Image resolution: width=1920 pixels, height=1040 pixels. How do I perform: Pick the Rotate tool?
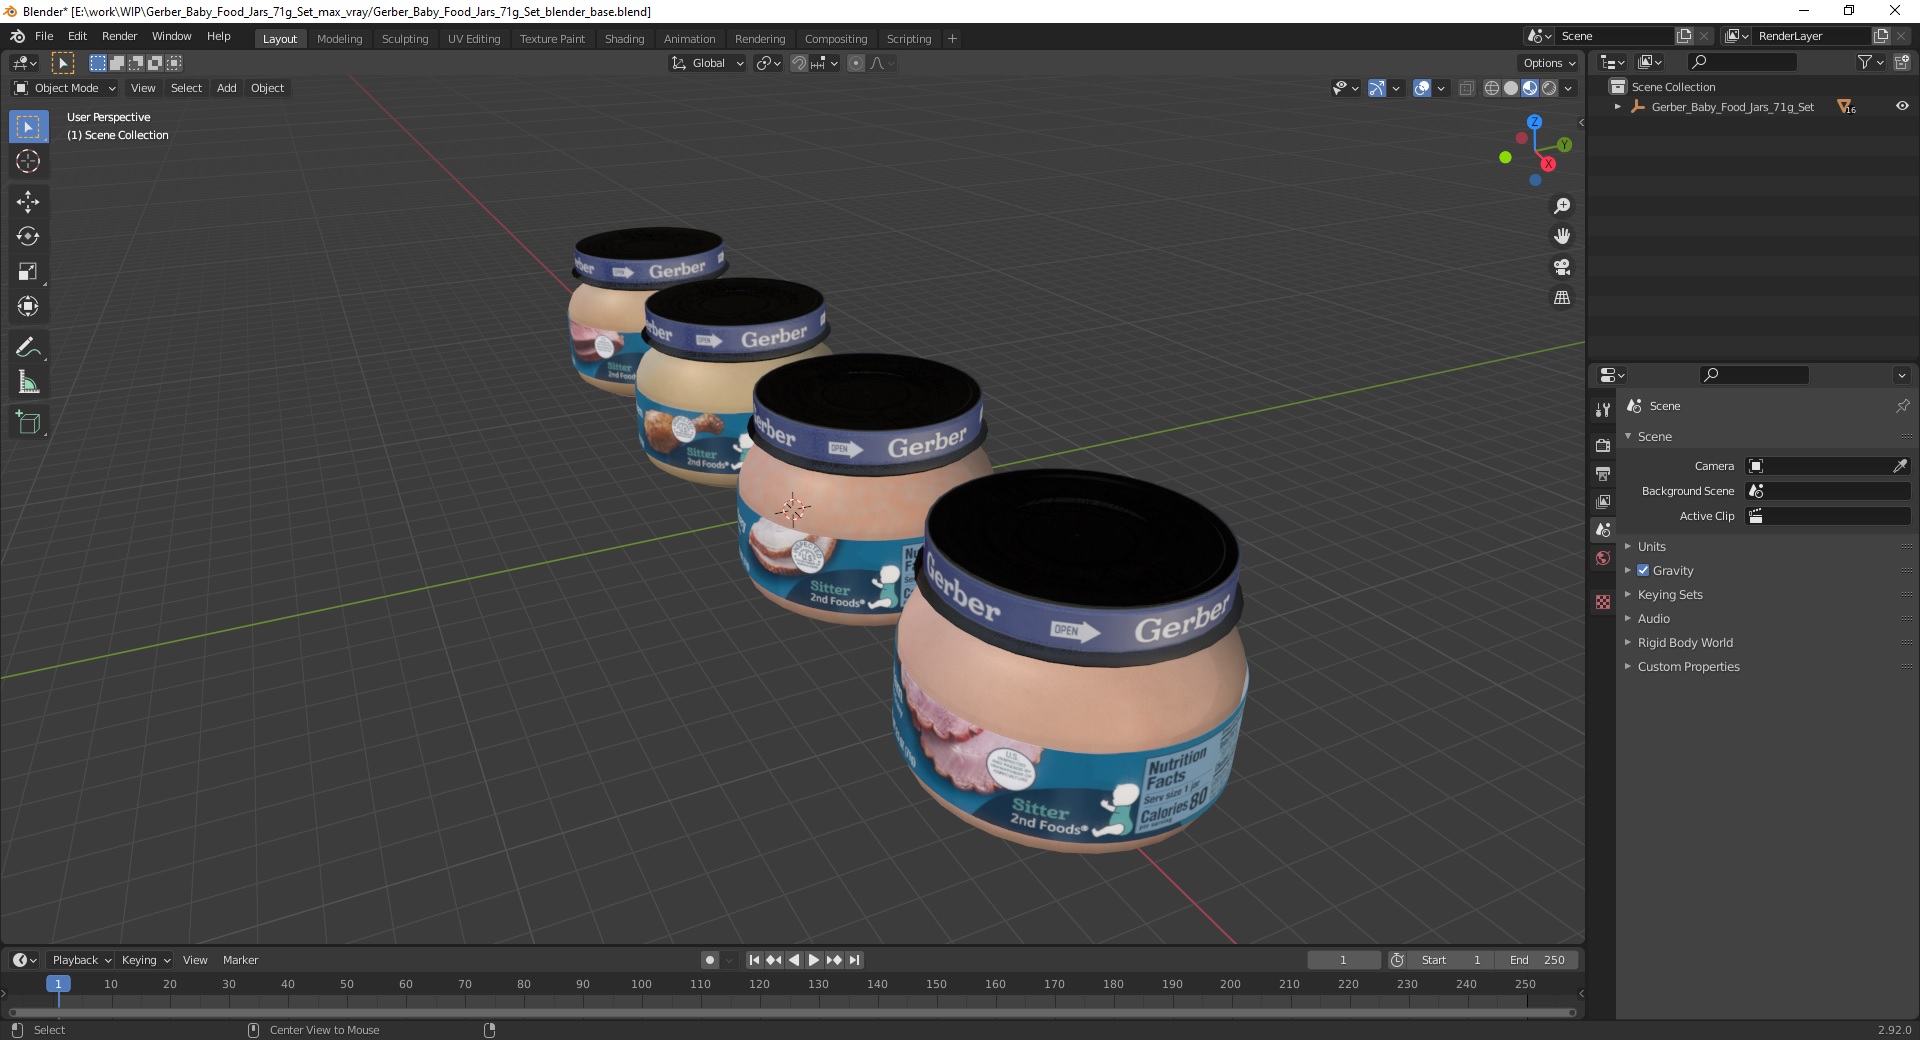tap(28, 237)
